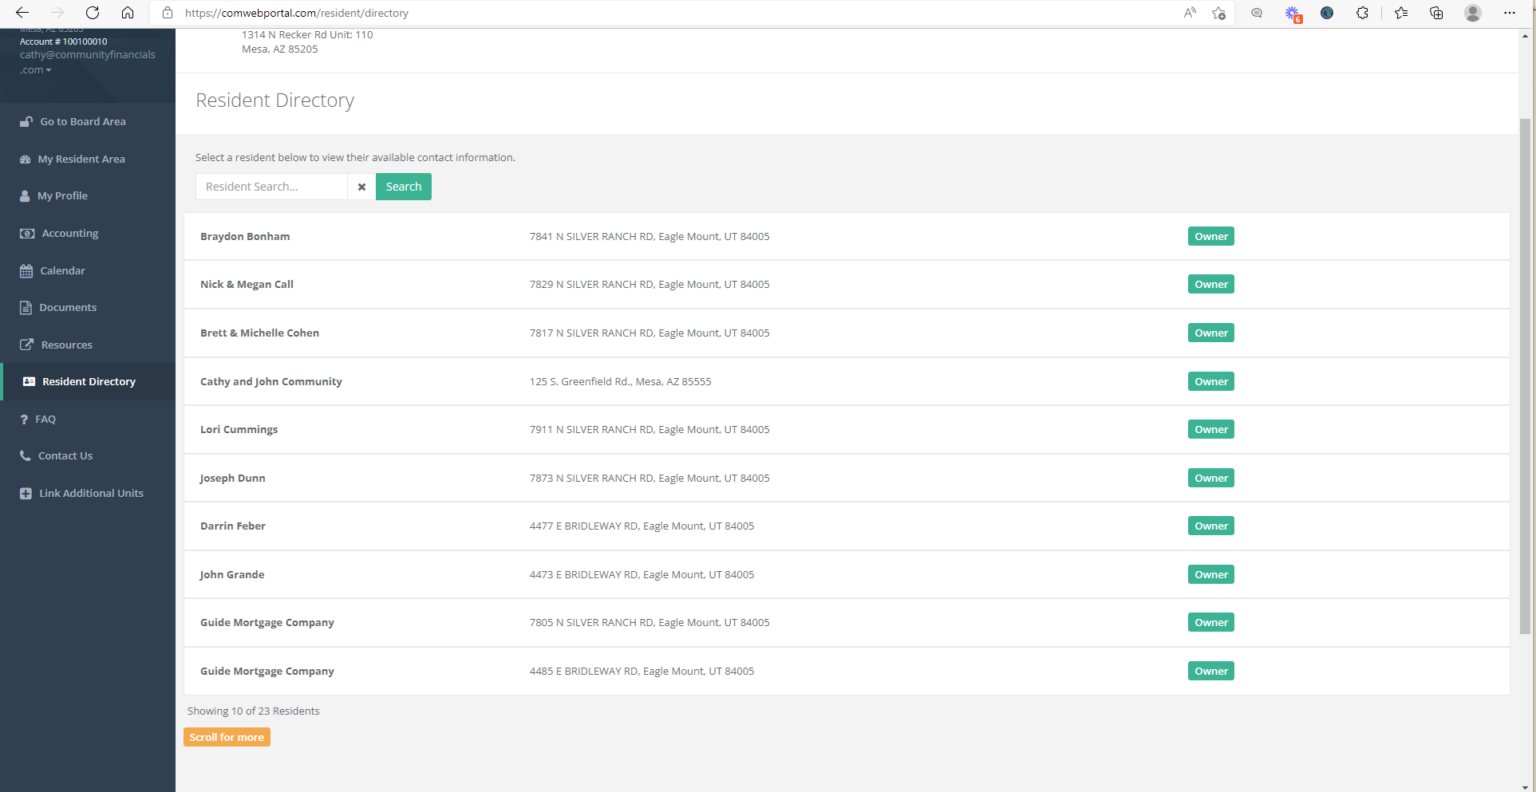Open Braydon Bonham's resident entry
The height and width of the screenshot is (792, 1536).
pyautogui.click(x=245, y=237)
